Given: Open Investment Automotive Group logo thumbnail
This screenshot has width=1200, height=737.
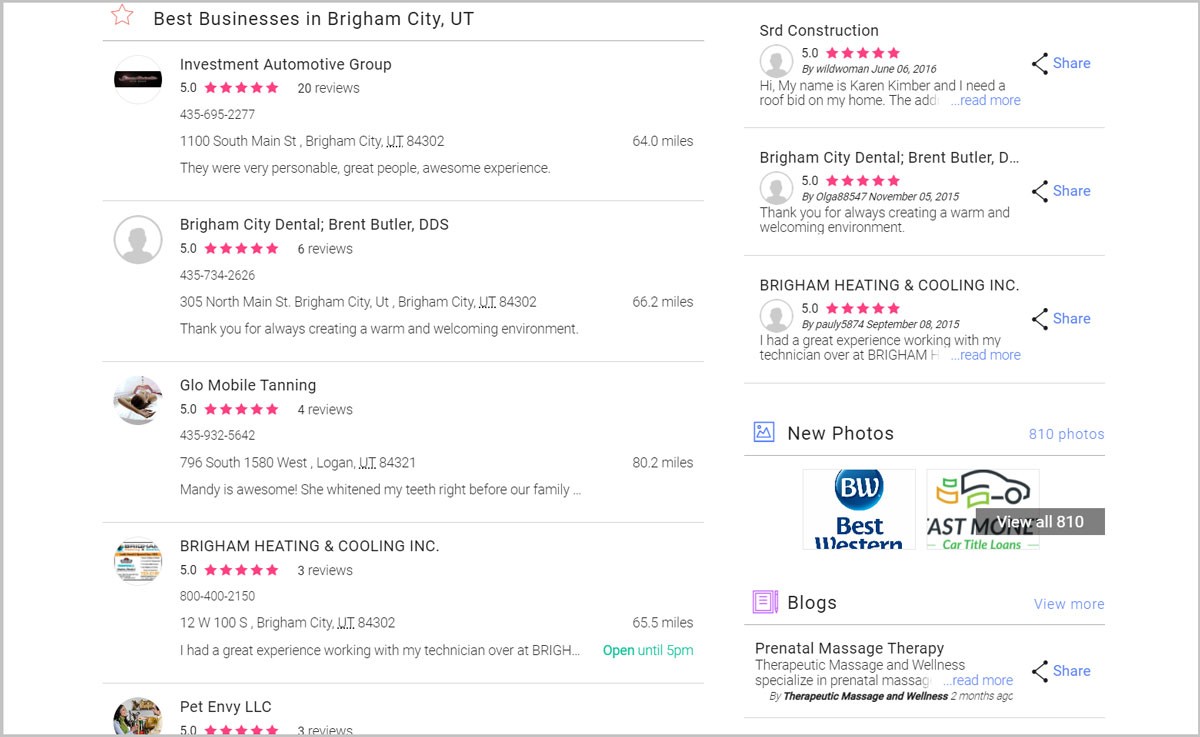Looking at the screenshot, I should coord(138,79).
